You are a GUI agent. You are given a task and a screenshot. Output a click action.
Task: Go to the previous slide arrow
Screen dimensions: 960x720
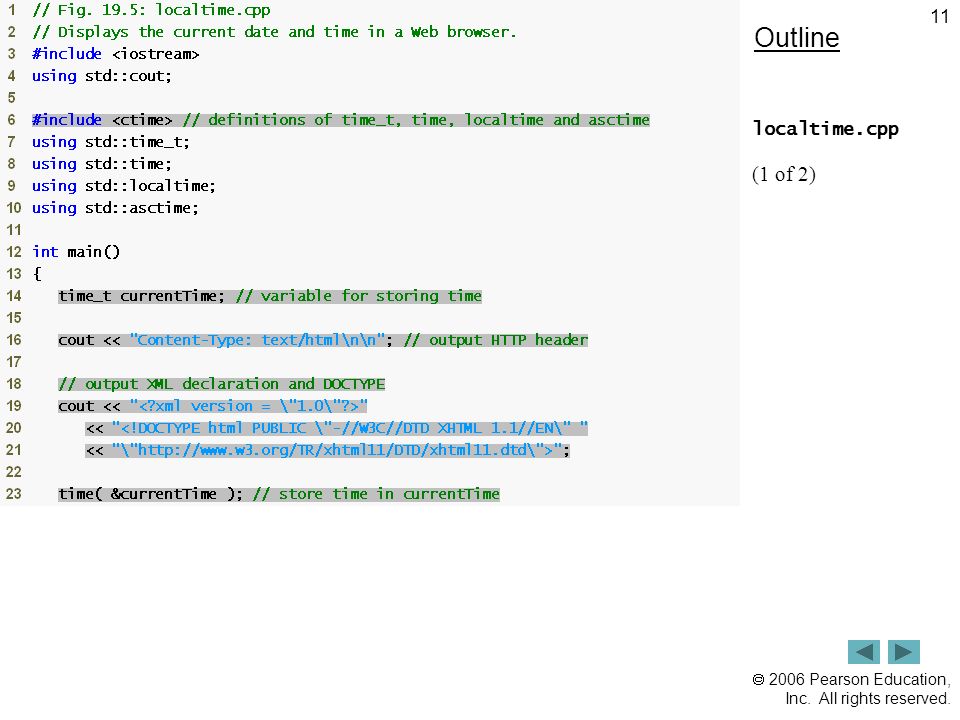pyautogui.click(x=863, y=651)
